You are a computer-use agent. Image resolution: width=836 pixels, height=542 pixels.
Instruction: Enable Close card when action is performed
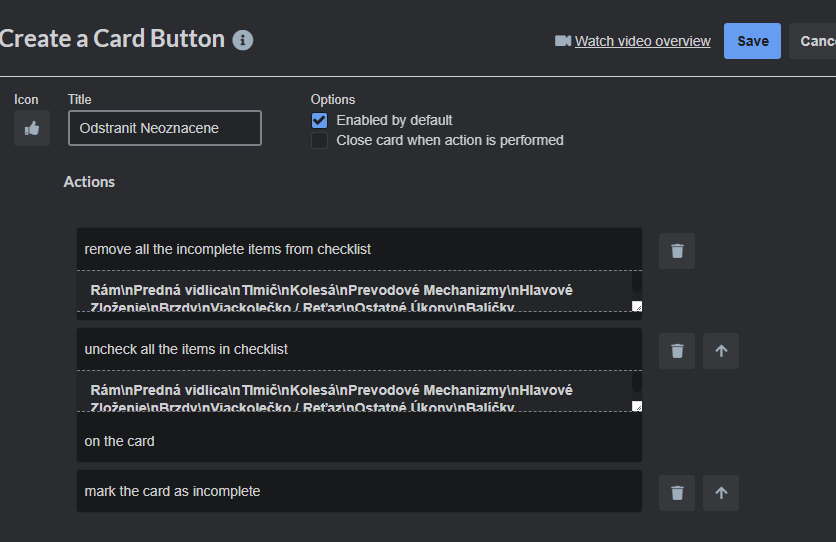click(319, 141)
